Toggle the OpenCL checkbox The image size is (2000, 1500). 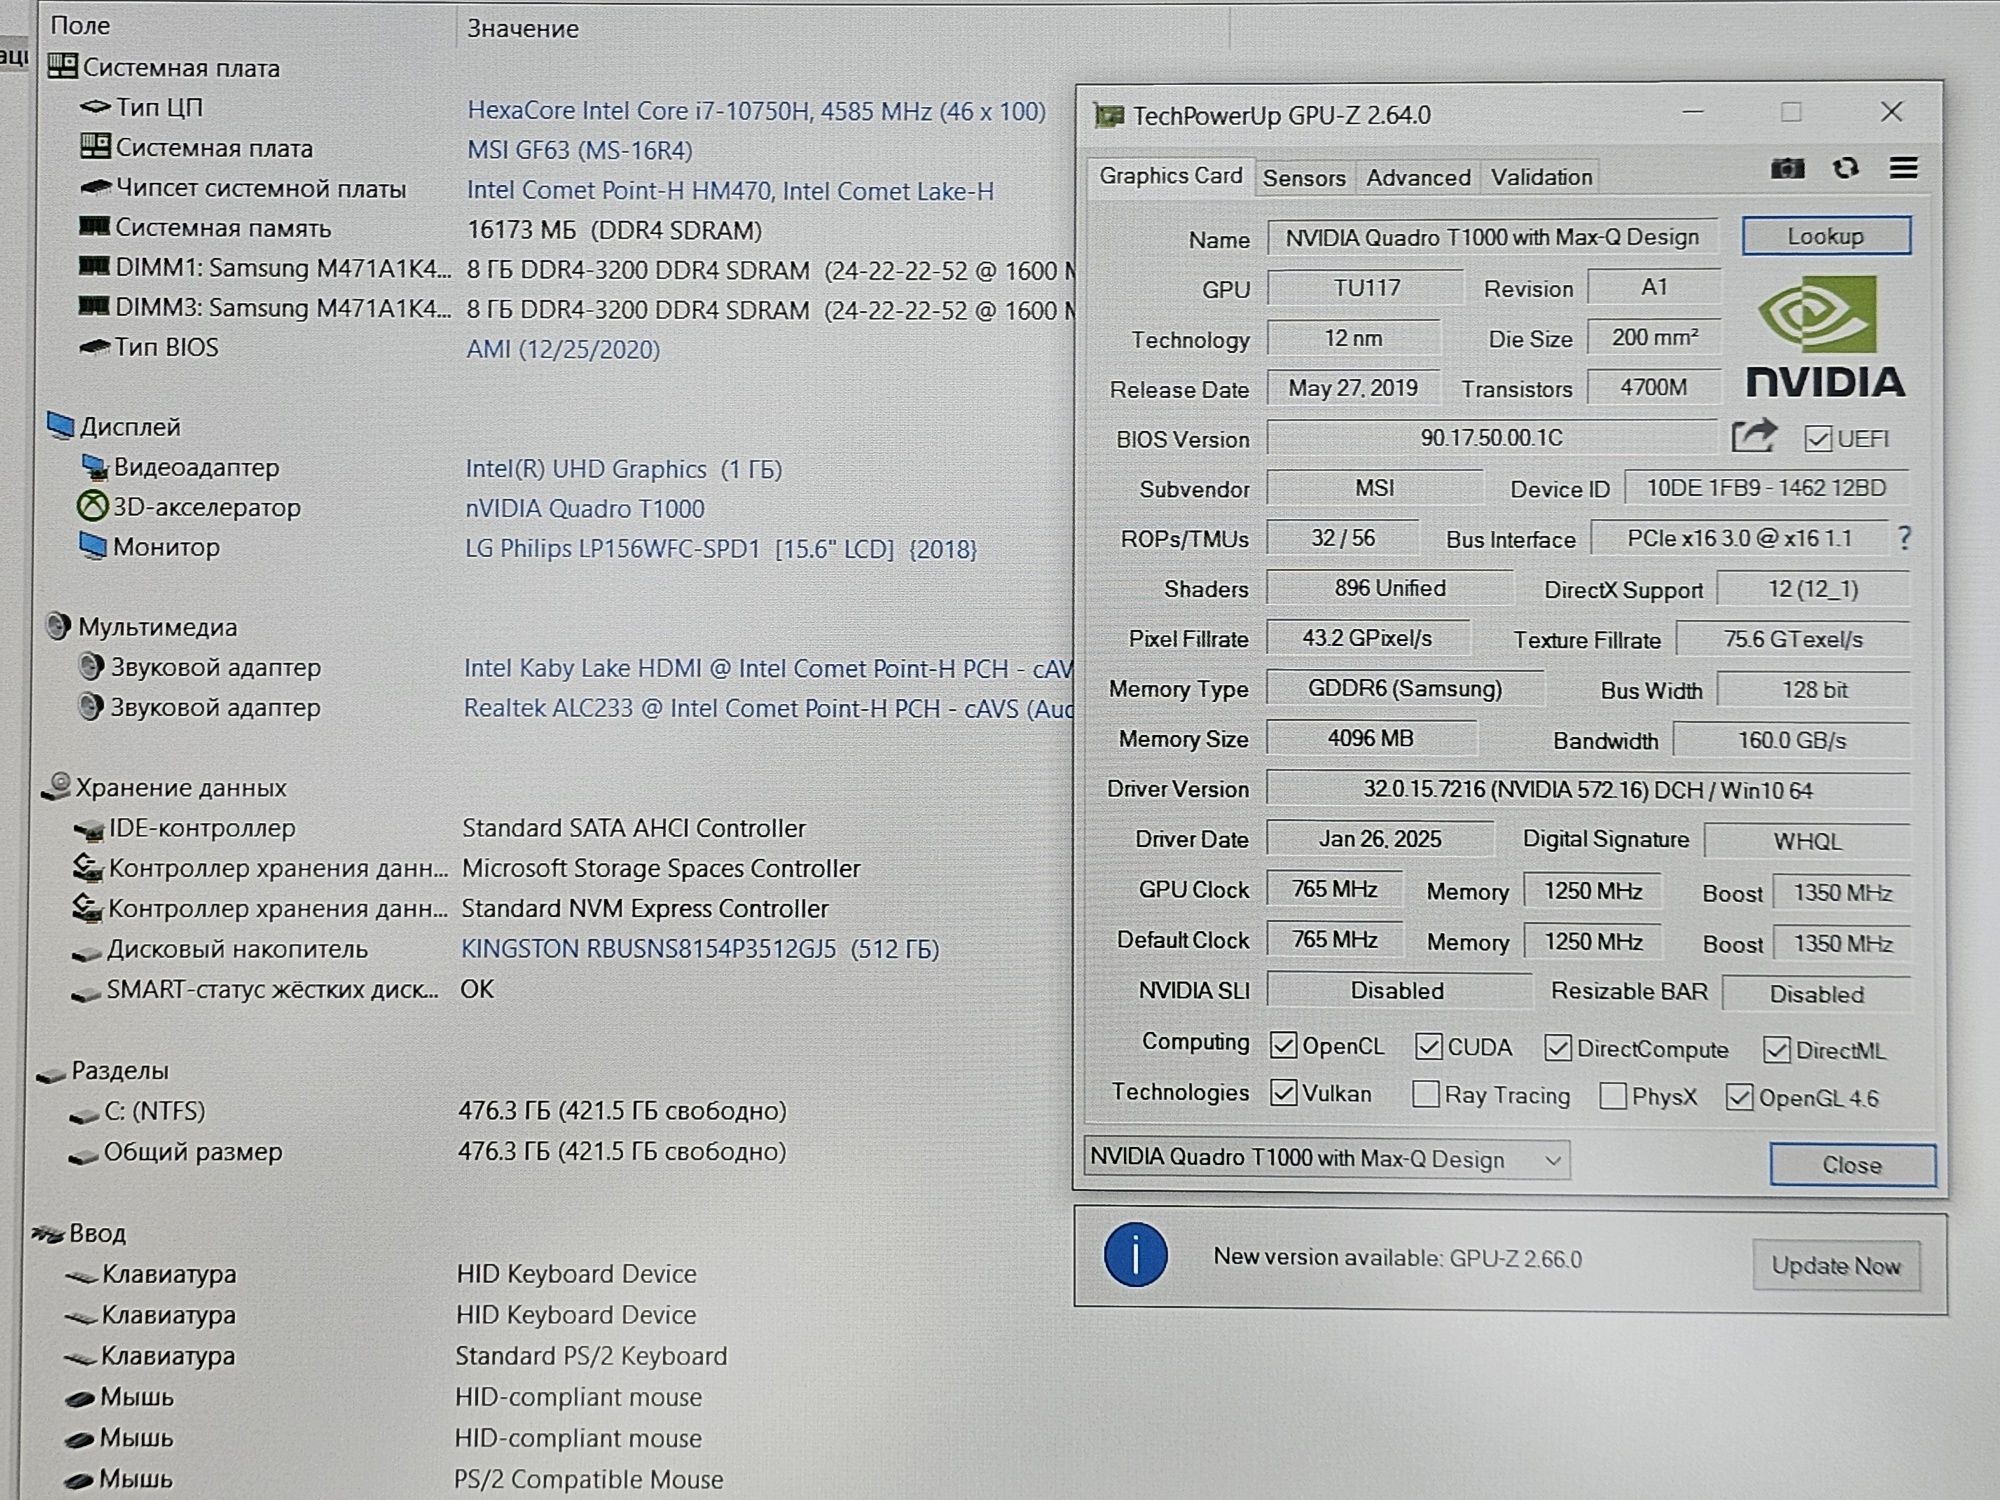(x=1283, y=1045)
